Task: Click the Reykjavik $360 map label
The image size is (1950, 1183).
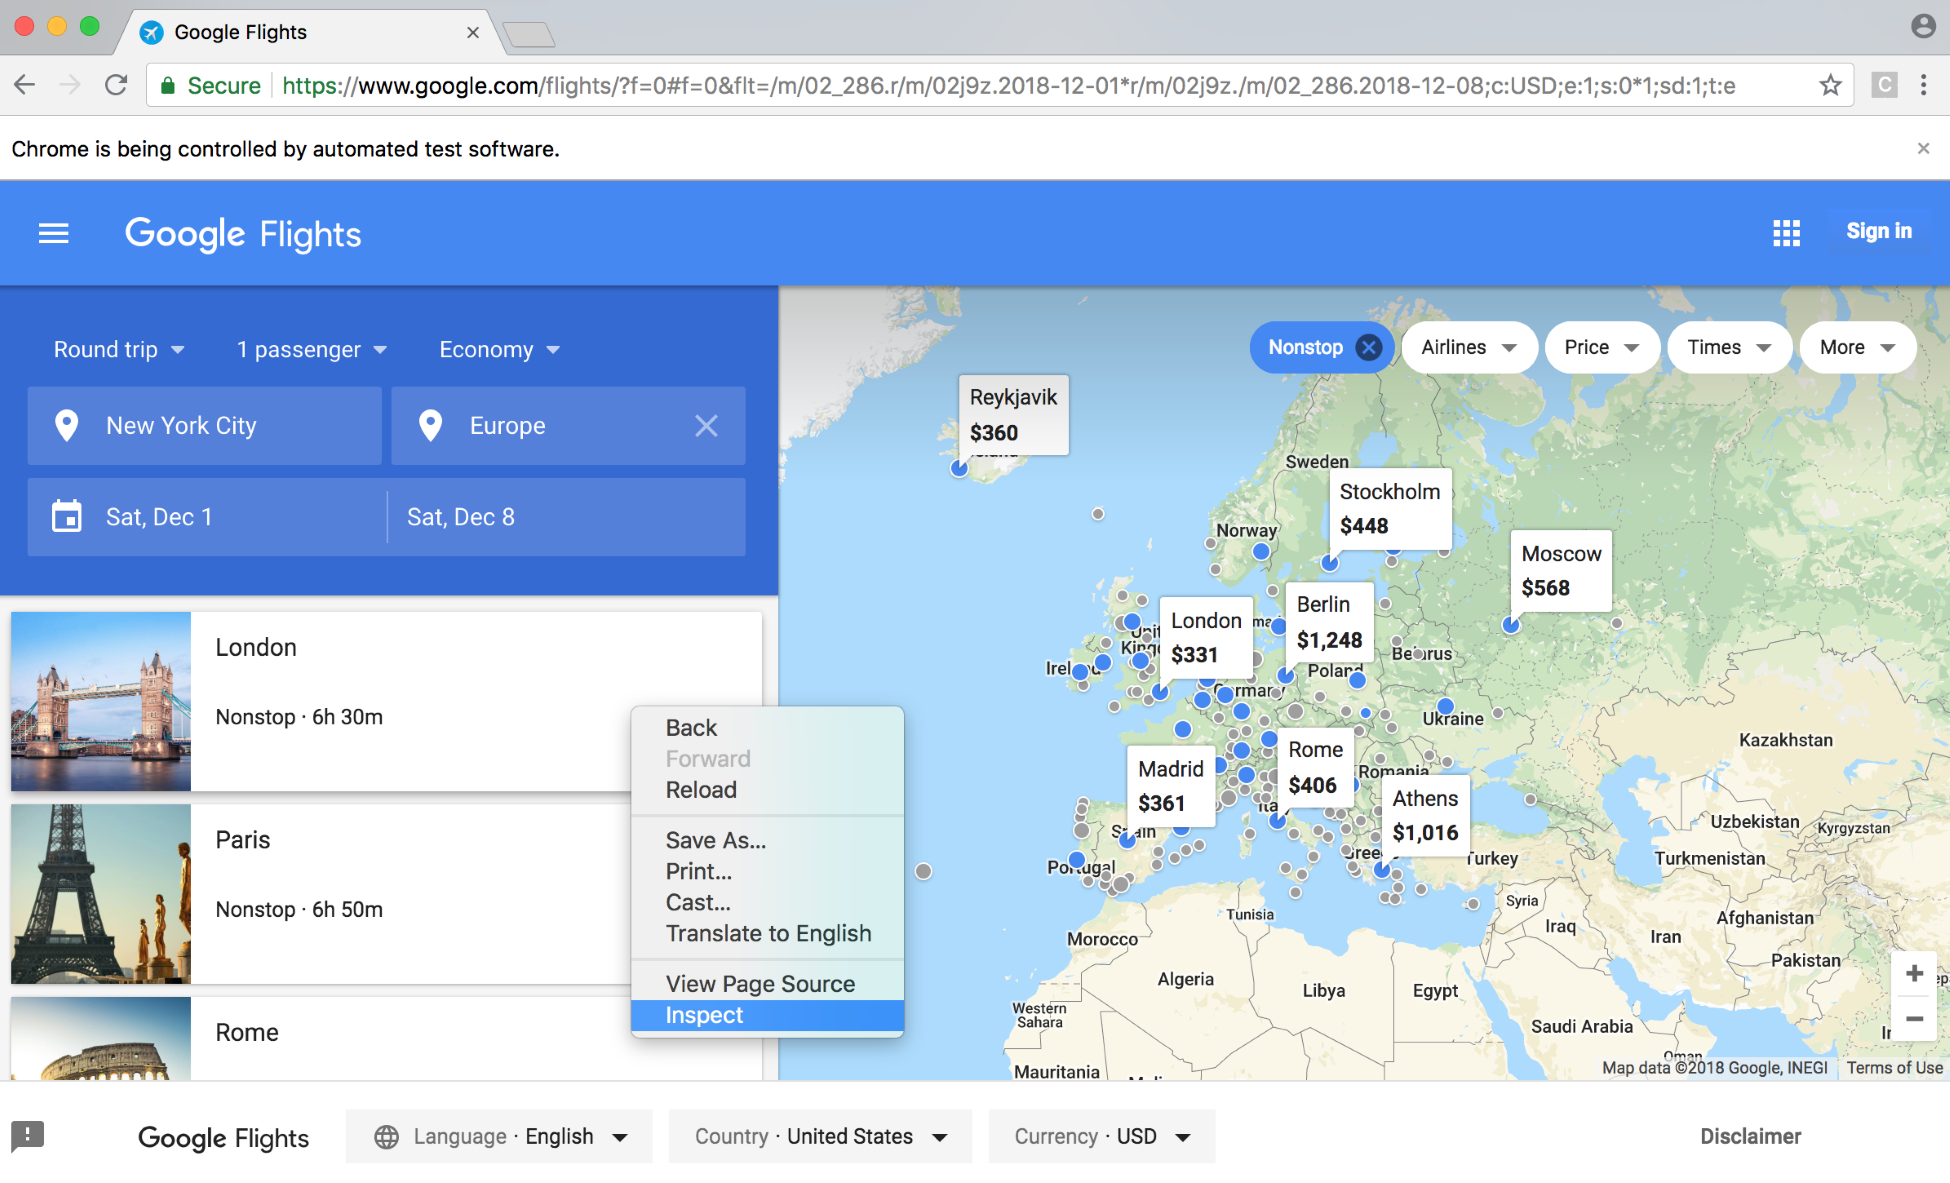Action: click(x=1013, y=415)
